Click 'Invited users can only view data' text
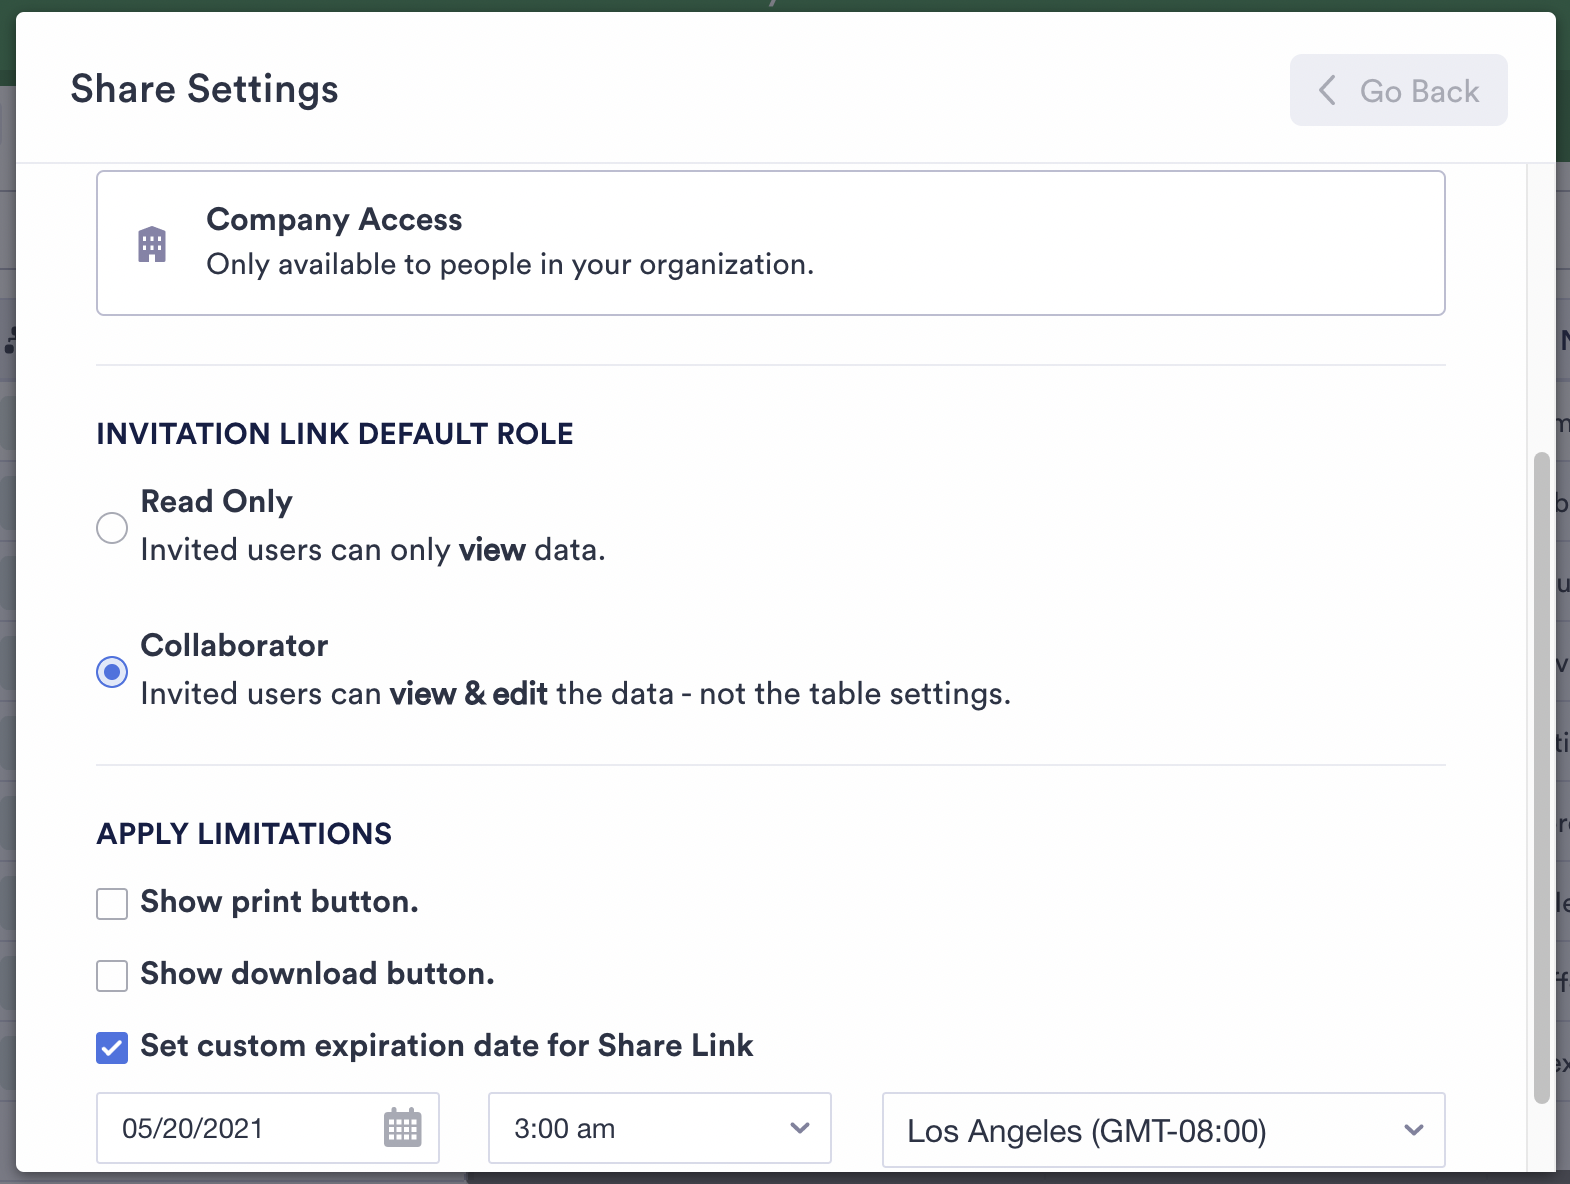This screenshot has height=1184, width=1570. [373, 550]
